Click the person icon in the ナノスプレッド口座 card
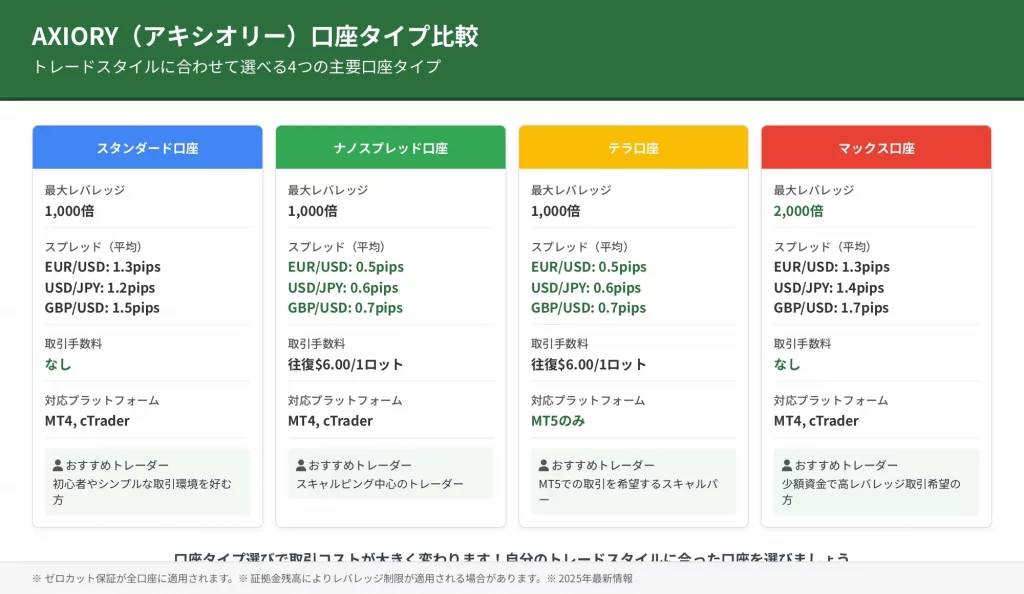Image resolution: width=1024 pixels, height=594 pixels. (x=301, y=466)
